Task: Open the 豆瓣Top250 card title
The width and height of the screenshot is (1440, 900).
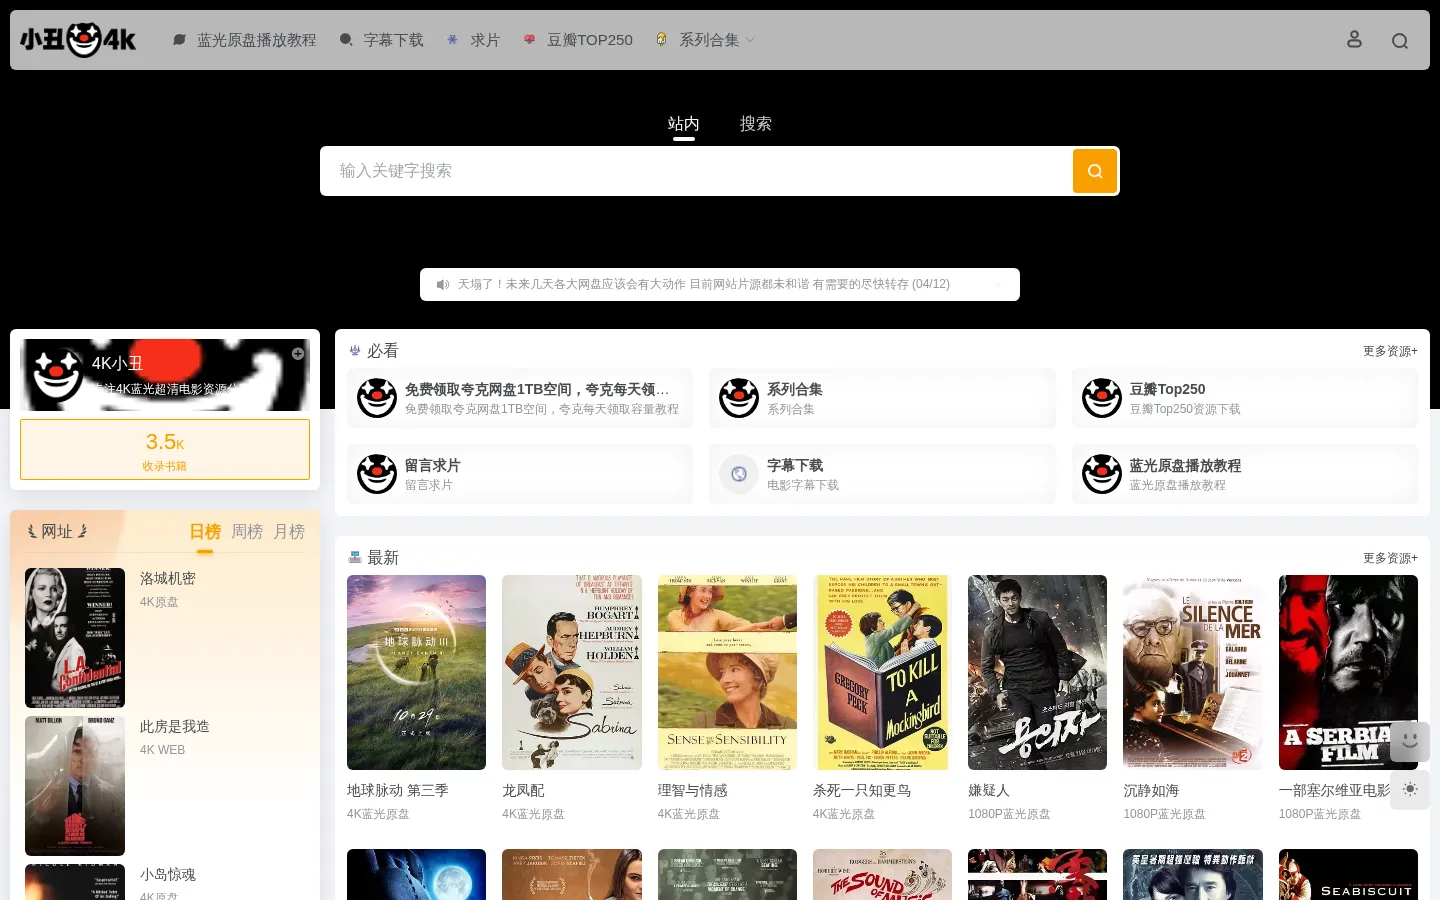Action: pyautogui.click(x=1167, y=390)
